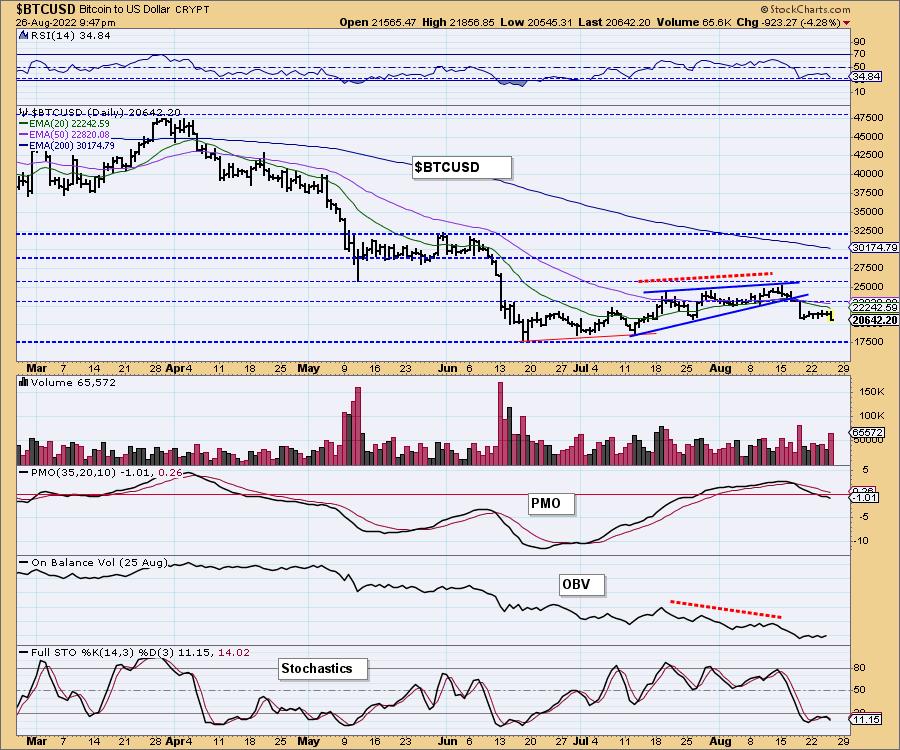
Task: Click the Low 20545.31 value
Action: coord(536,22)
